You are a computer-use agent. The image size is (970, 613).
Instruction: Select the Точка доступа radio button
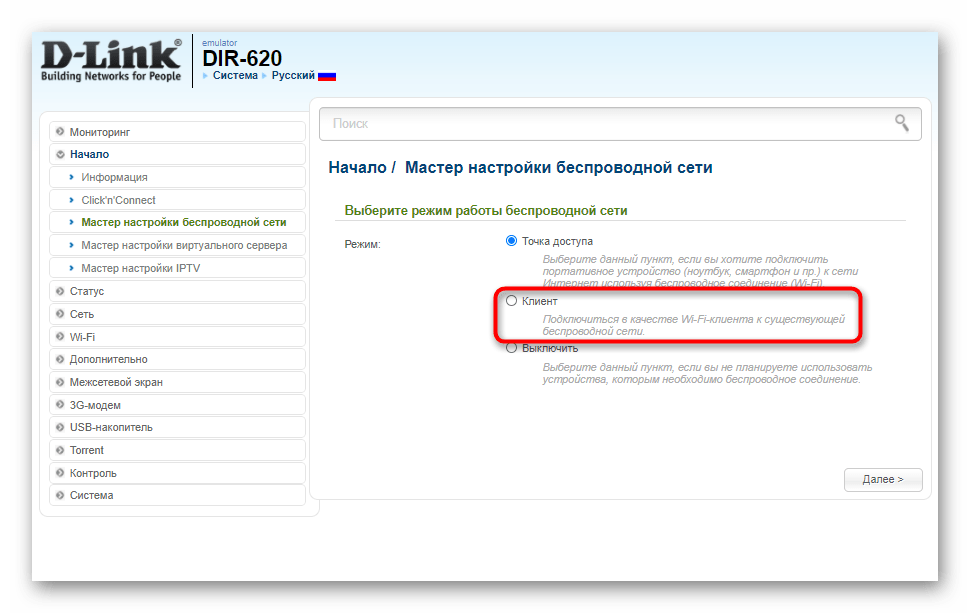coord(512,241)
